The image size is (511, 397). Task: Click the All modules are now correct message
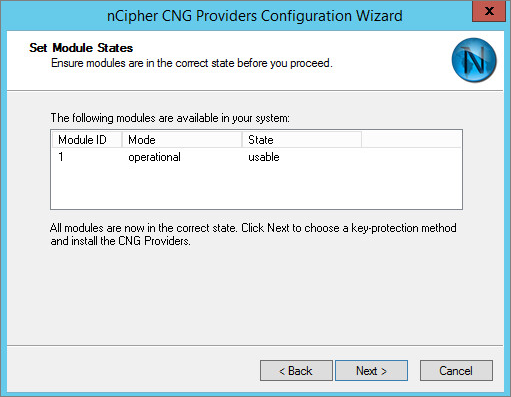tap(253, 234)
